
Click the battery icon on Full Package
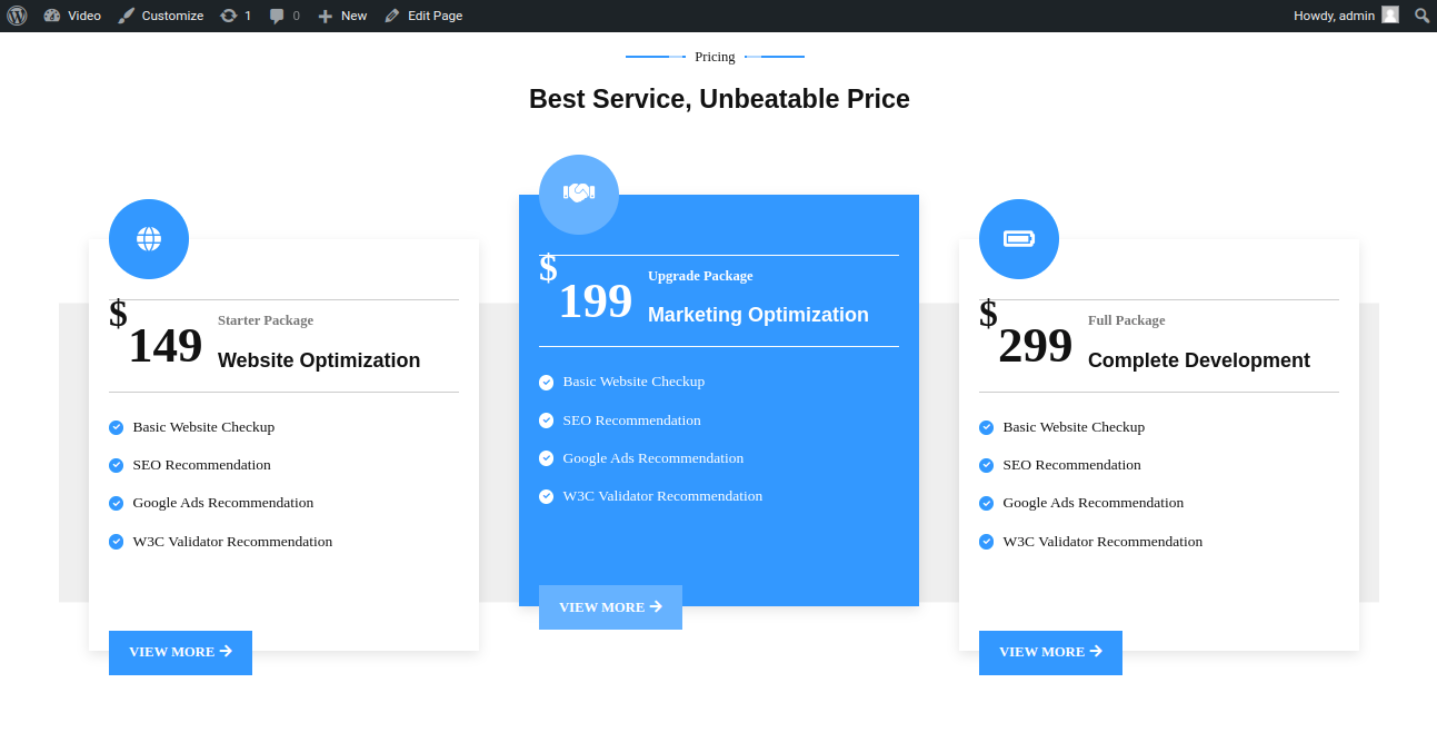[1019, 239]
